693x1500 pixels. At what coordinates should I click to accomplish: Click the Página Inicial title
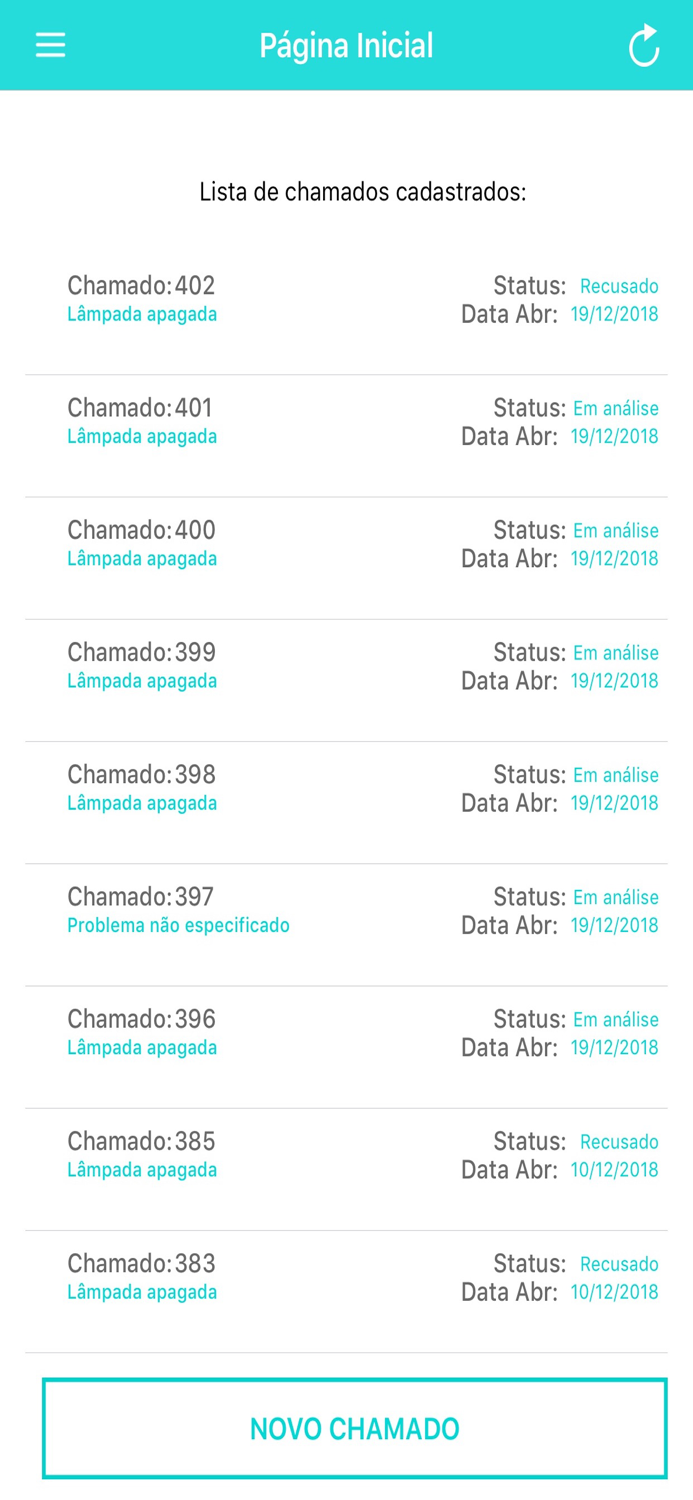click(346, 44)
